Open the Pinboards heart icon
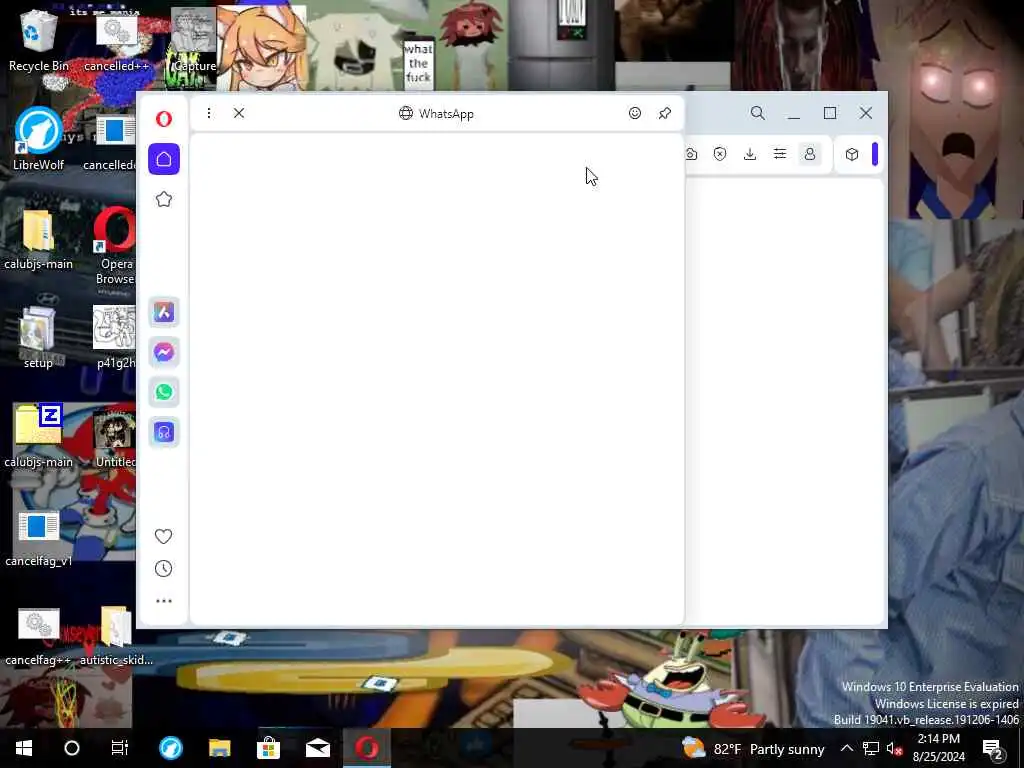1024x768 pixels. pos(163,536)
